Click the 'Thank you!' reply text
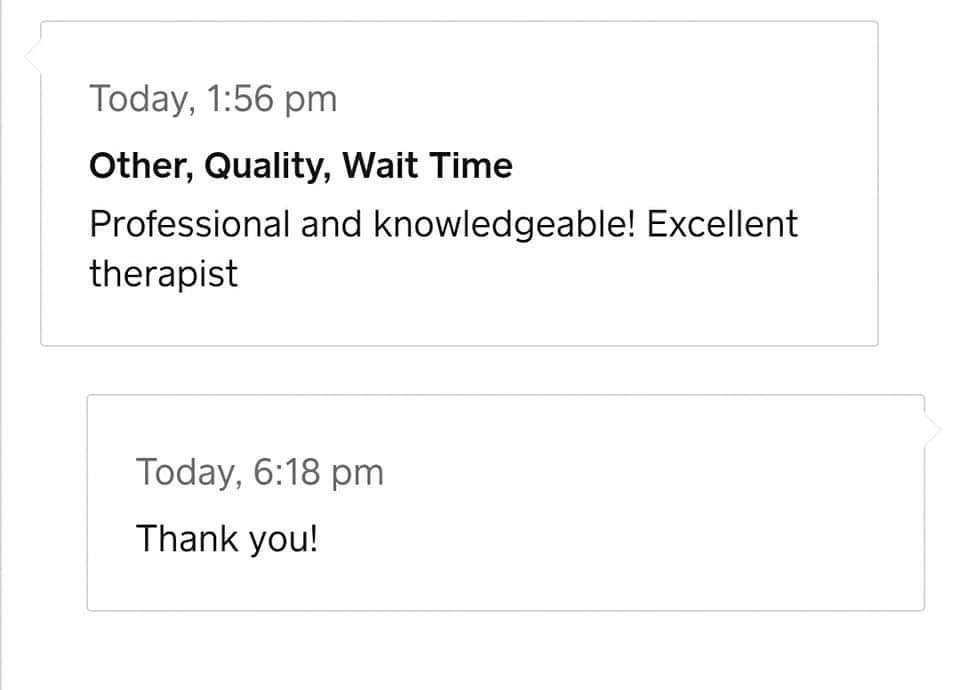960x690 pixels. click(227, 539)
